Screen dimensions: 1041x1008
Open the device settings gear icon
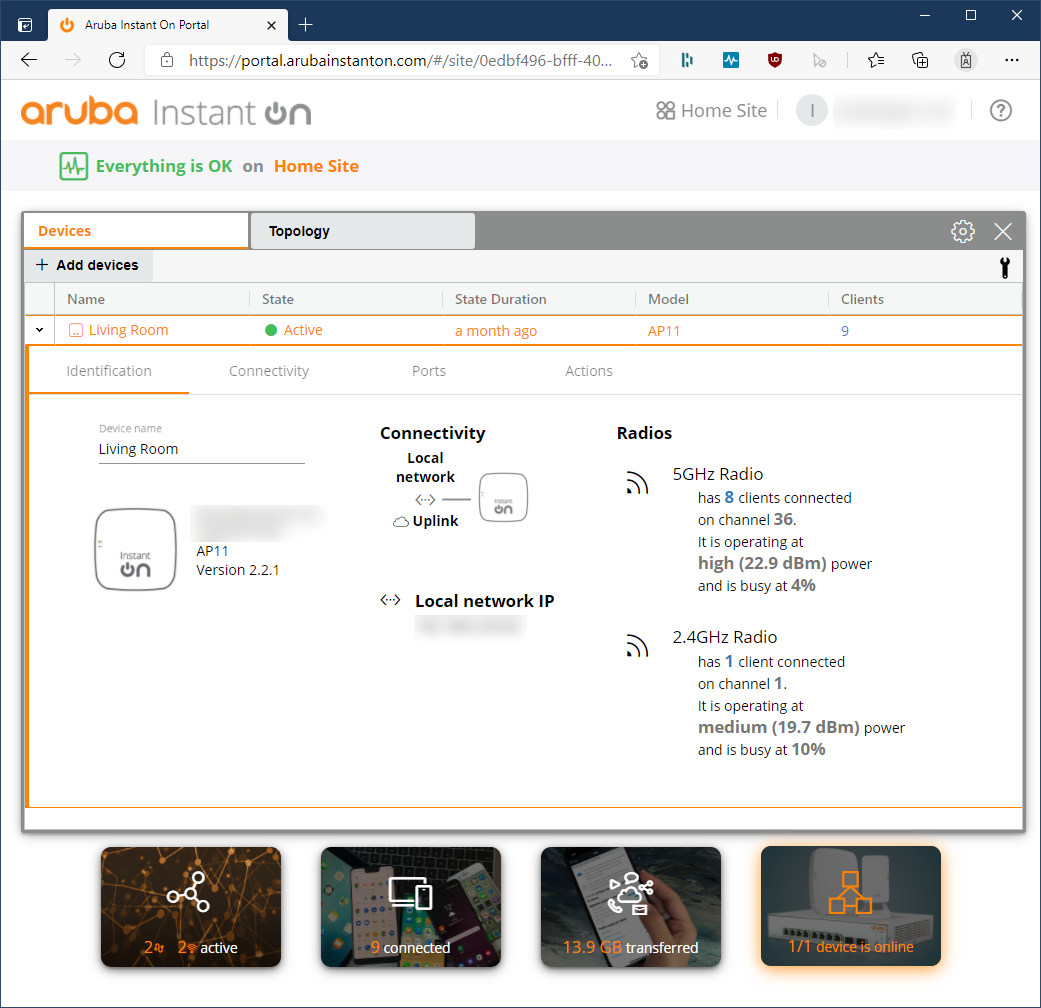point(962,231)
